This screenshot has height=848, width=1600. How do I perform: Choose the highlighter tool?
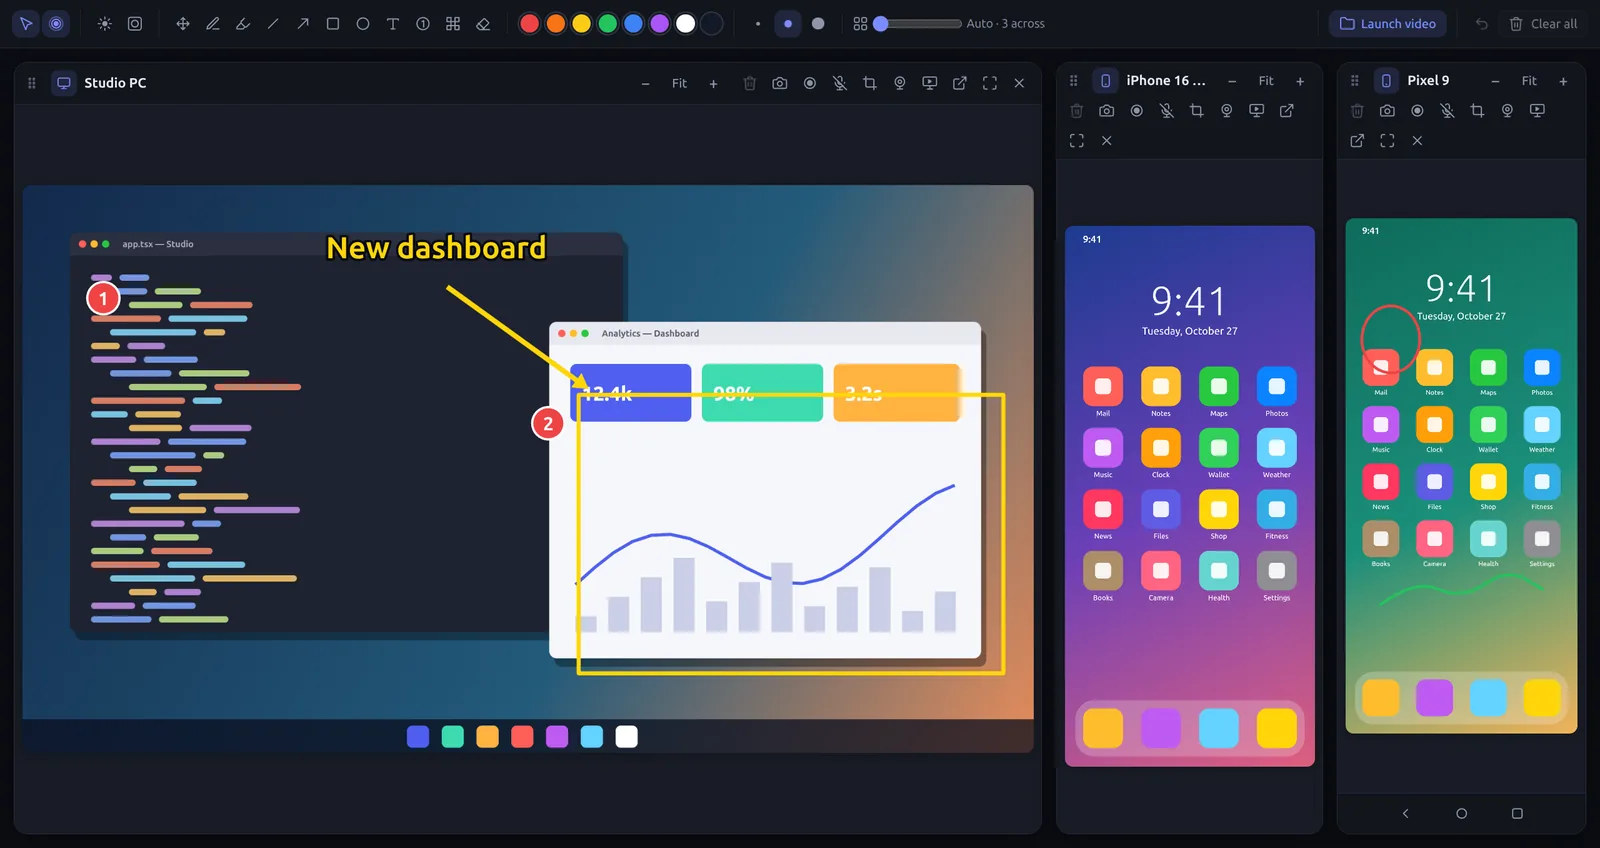[243, 24]
